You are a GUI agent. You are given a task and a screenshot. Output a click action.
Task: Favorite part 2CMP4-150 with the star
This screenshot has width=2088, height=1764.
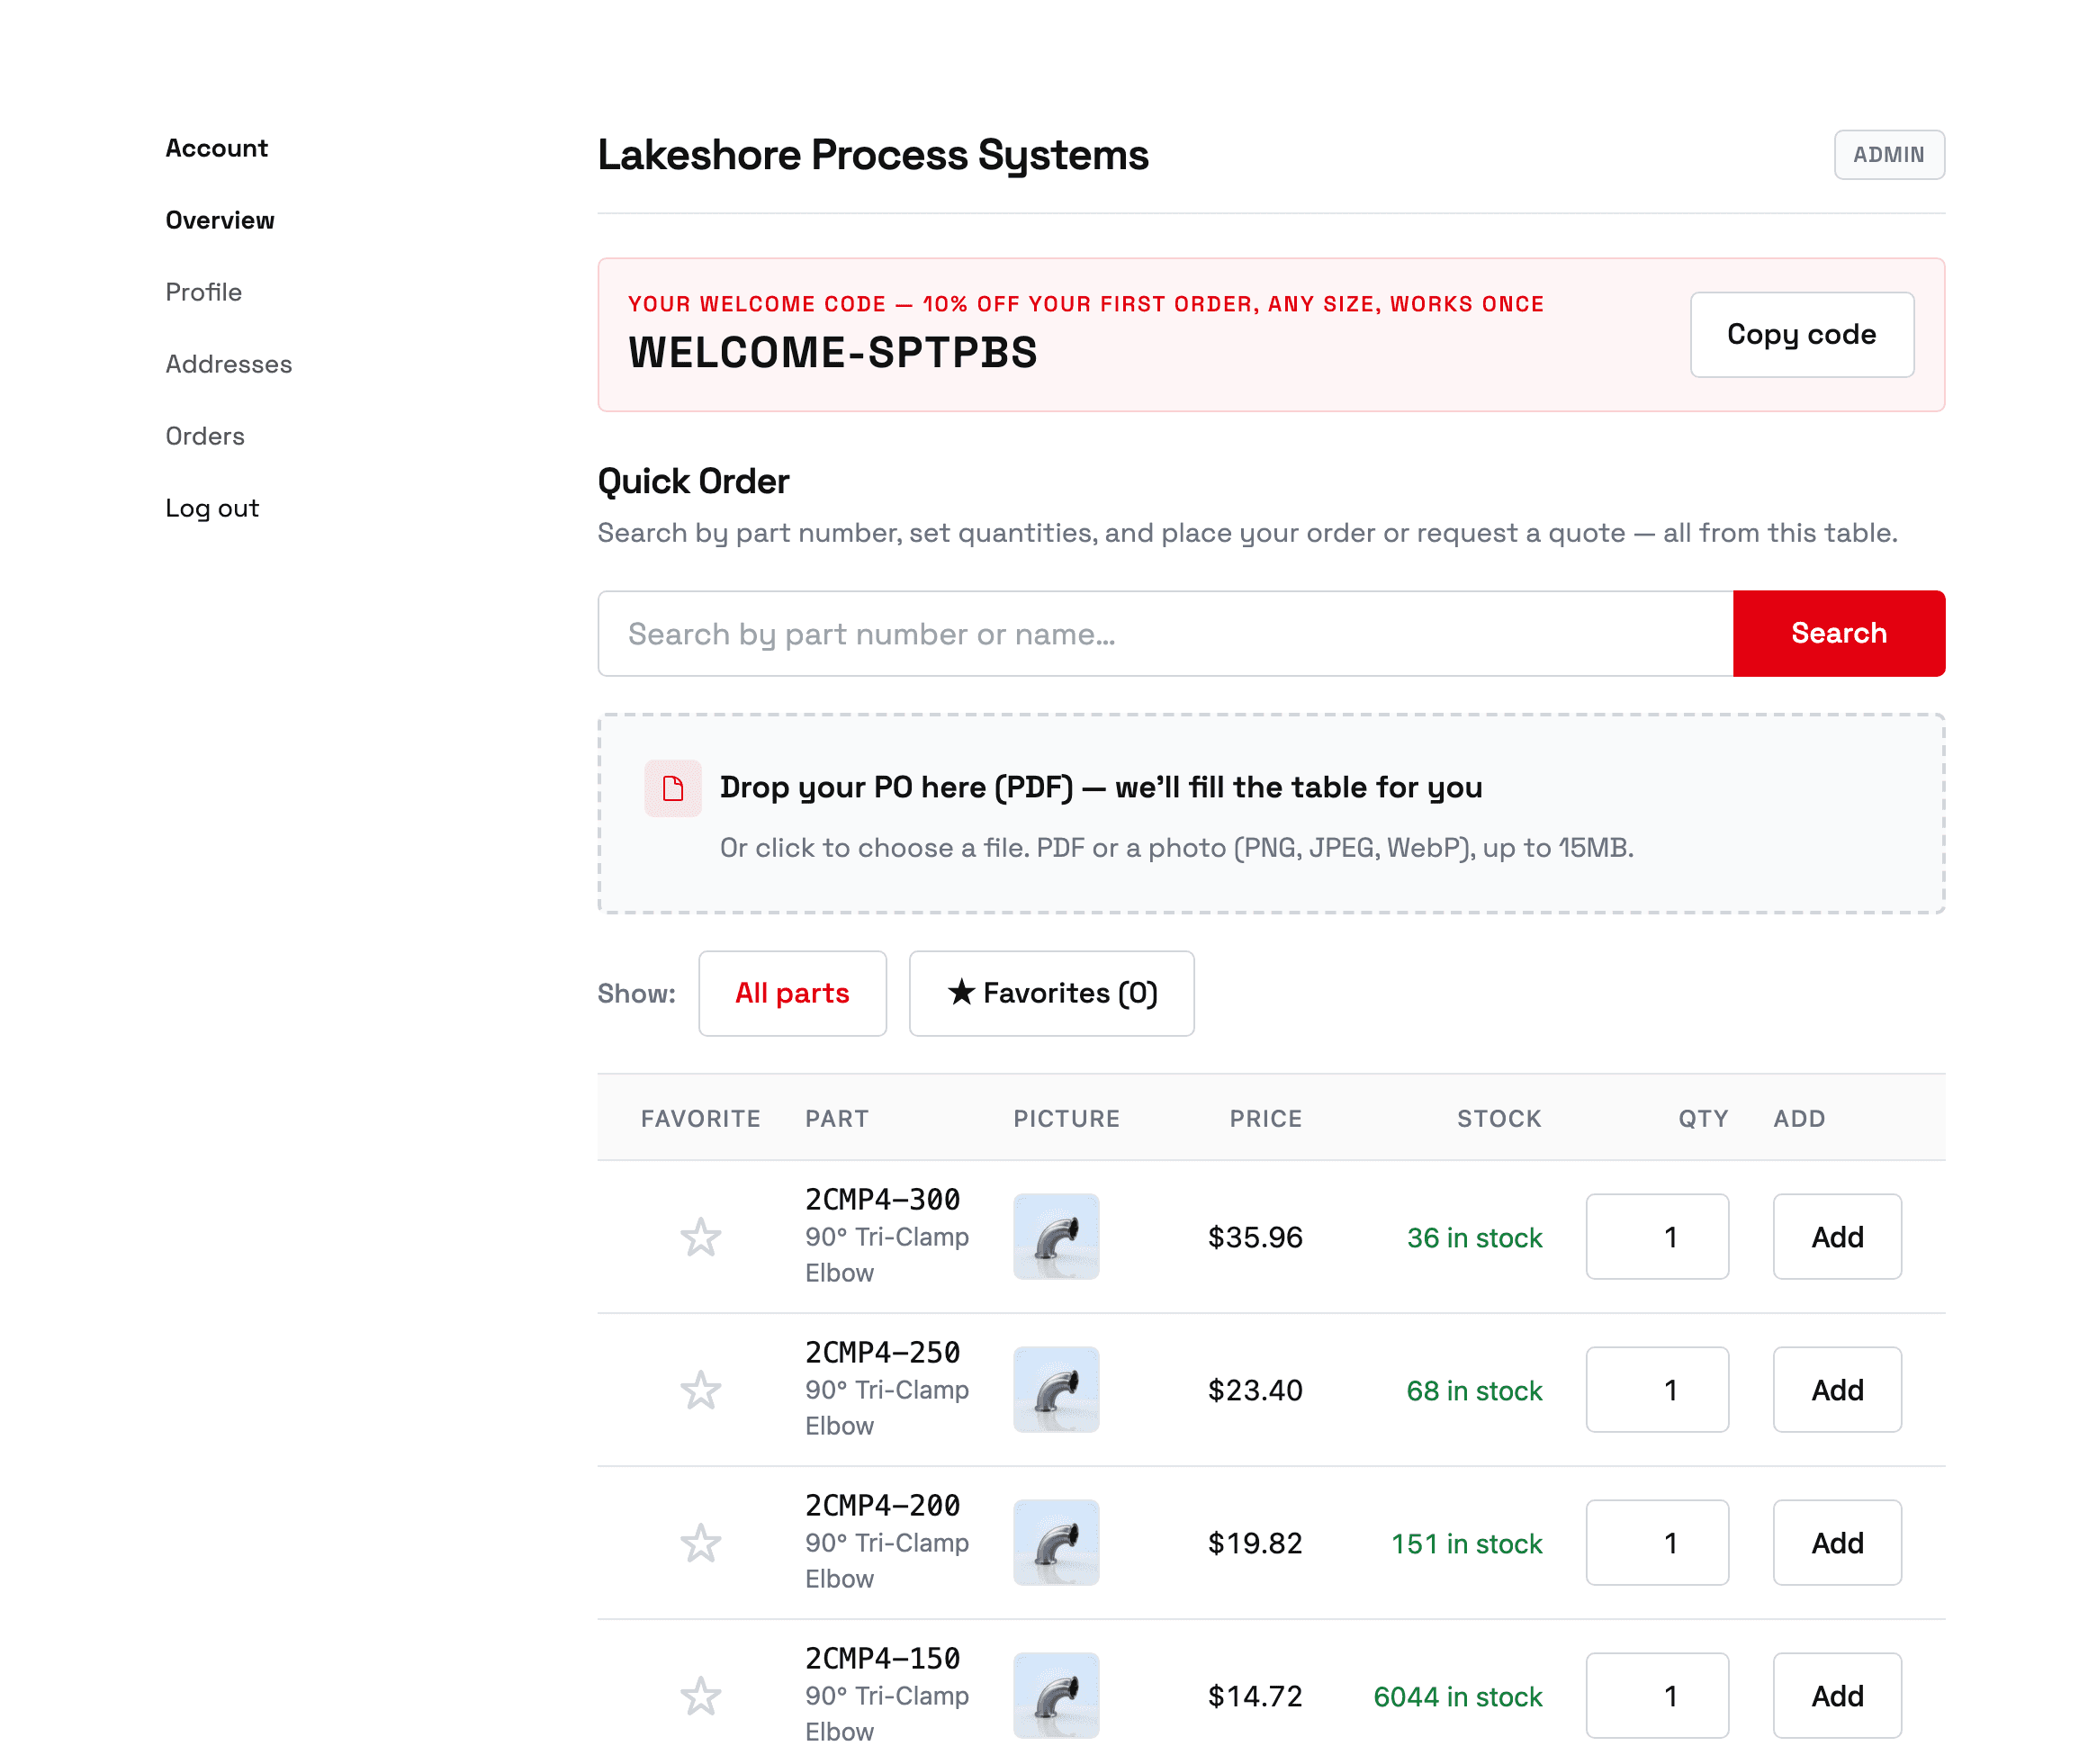click(x=700, y=1696)
